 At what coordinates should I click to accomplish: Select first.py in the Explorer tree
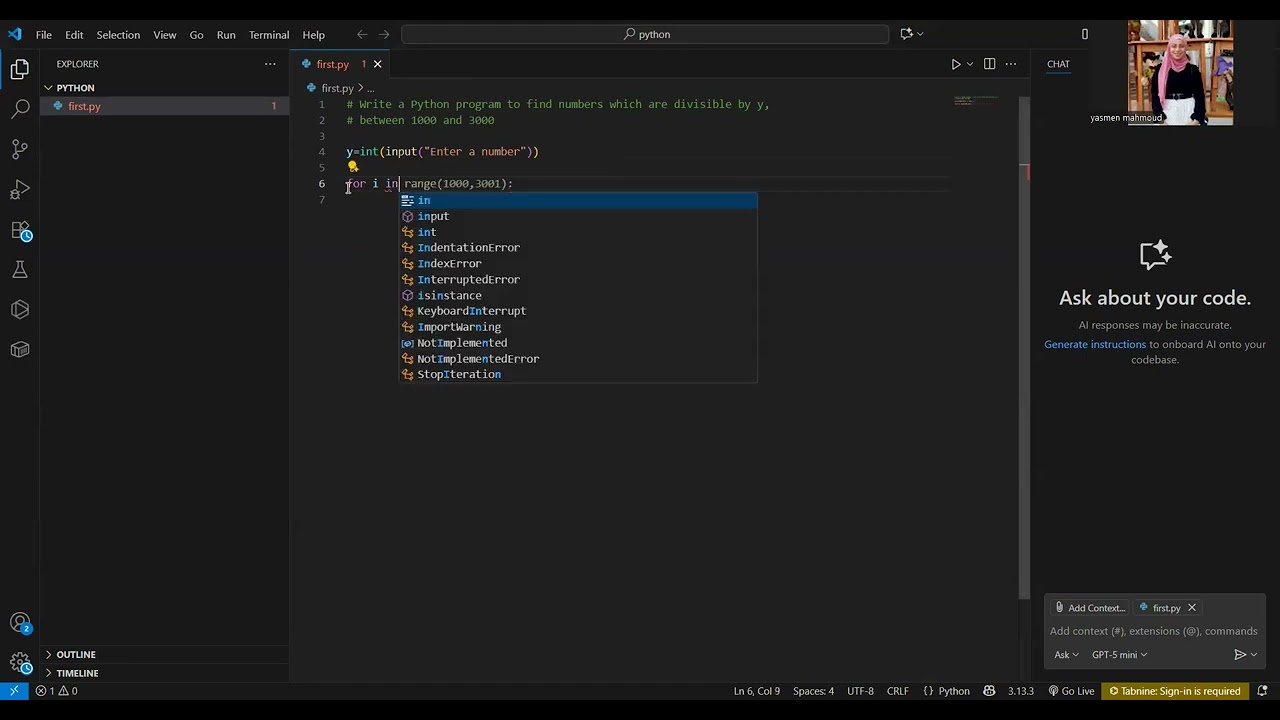point(84,106)
